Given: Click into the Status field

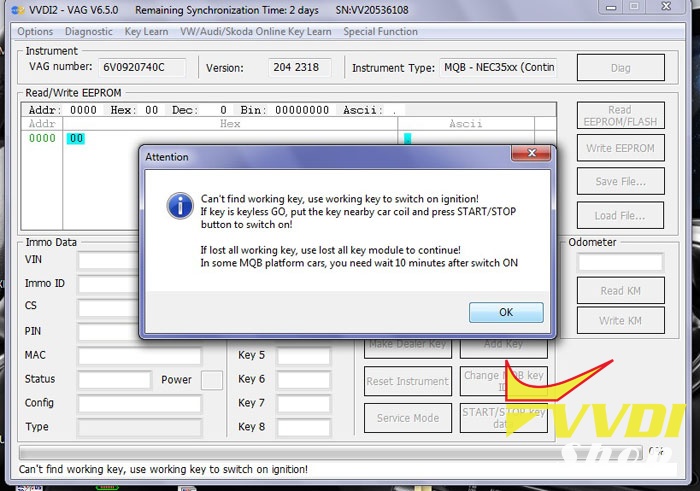Looking at the screenshot, I should (x=115, y=380).
